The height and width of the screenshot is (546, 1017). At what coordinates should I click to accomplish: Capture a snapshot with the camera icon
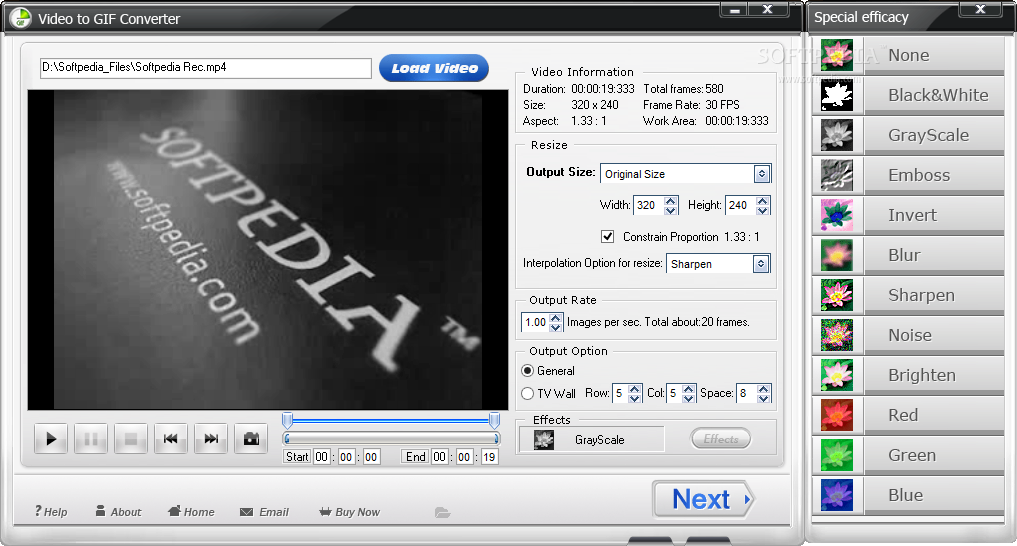click(251, 439)
